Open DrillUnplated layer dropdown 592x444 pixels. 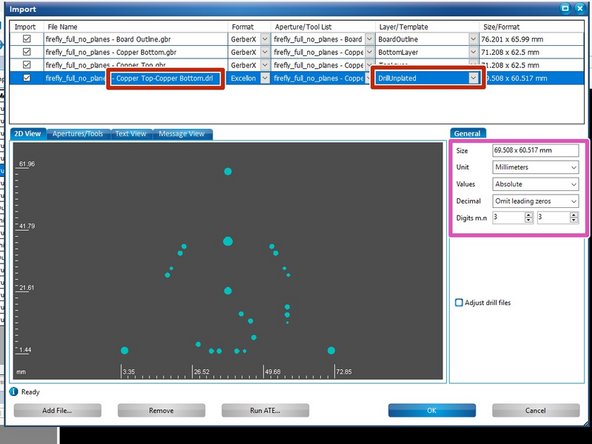tap(473, 78)
